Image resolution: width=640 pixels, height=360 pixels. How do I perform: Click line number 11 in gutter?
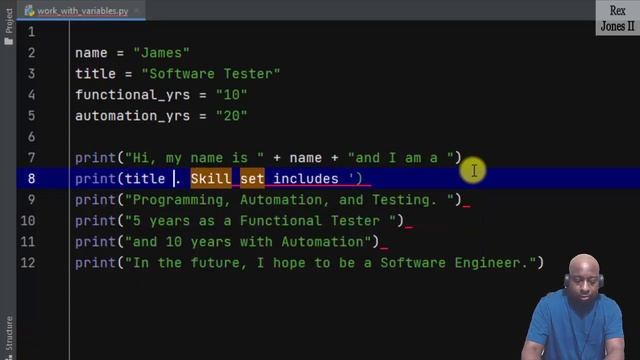pos(28,242)
